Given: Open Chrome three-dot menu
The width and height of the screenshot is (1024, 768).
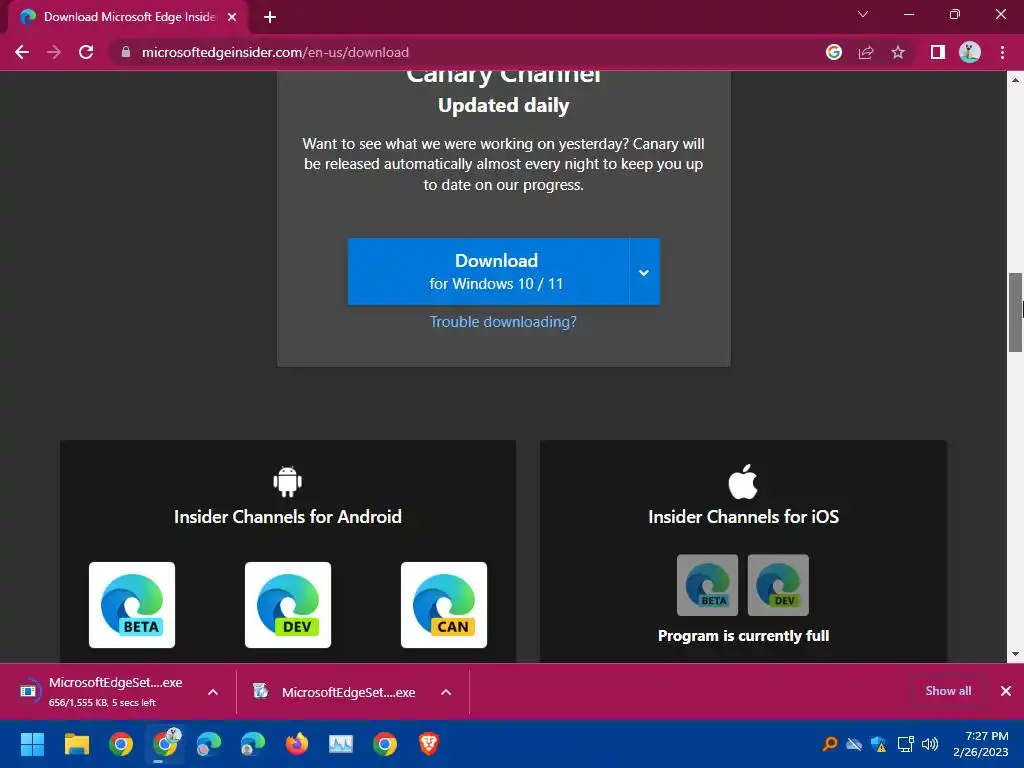Looking at the screenshot, I should (1002, 52).
